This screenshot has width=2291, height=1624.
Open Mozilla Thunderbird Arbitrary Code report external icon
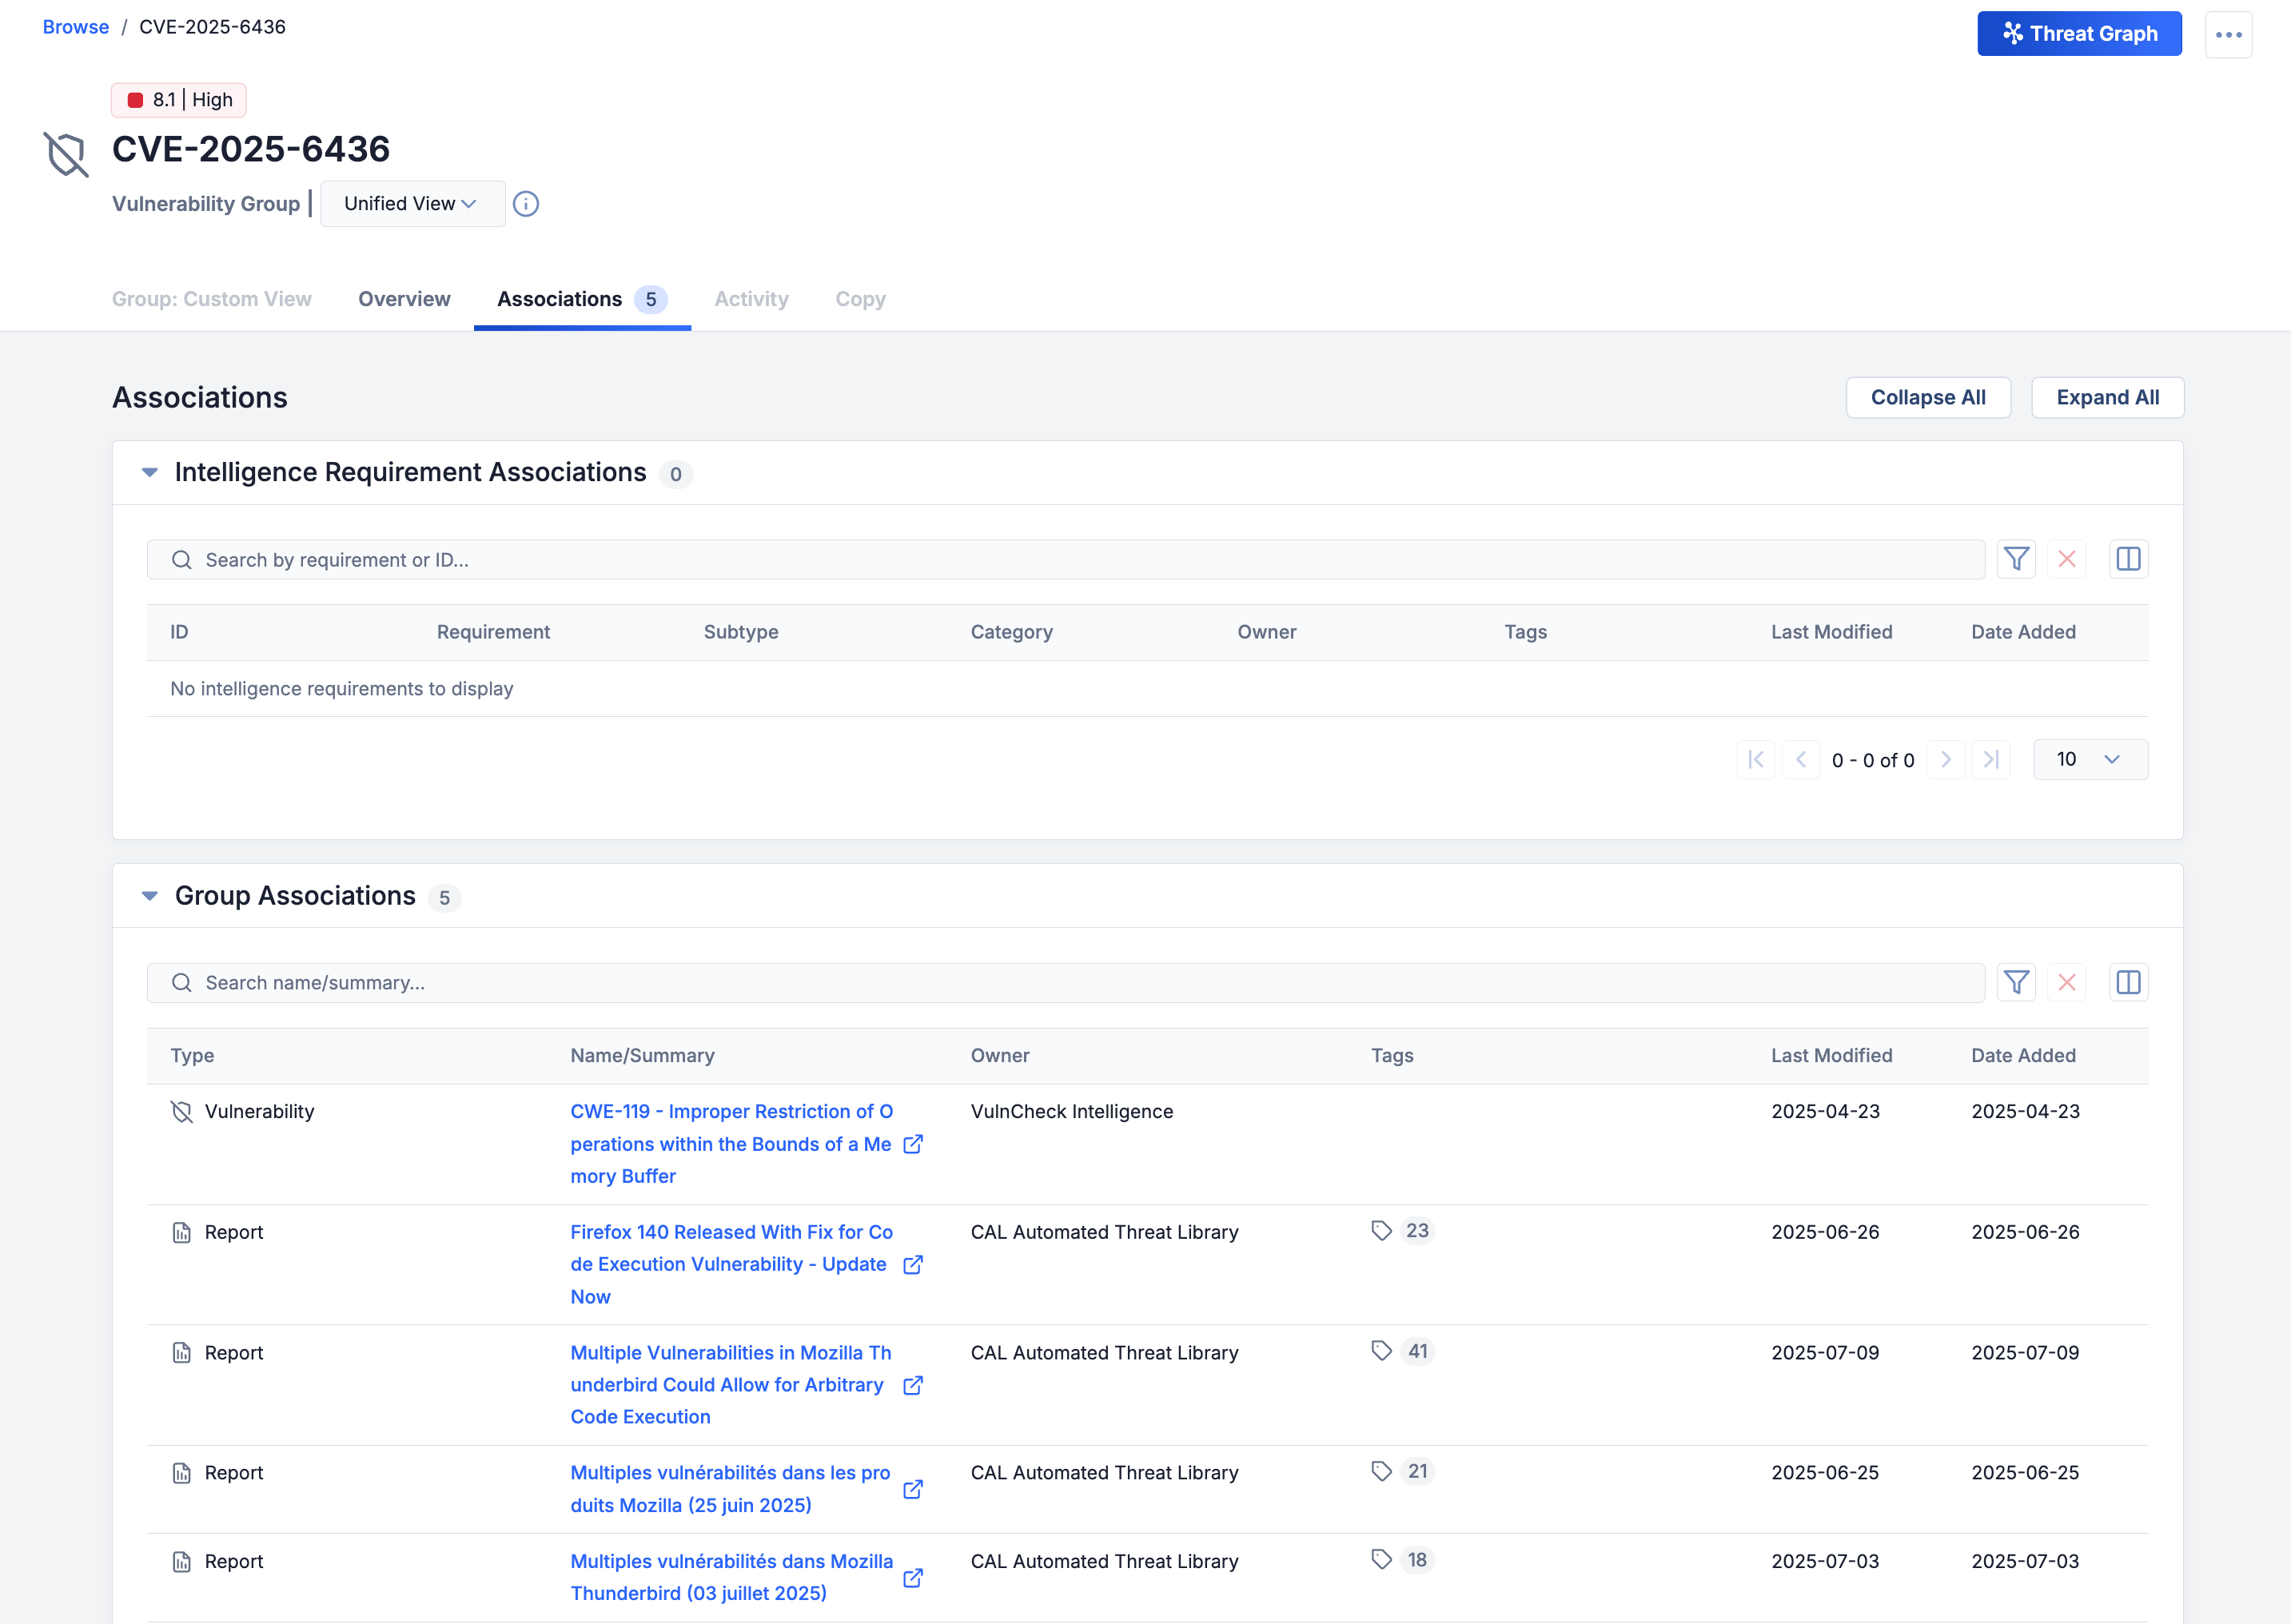coord(912,1385)
